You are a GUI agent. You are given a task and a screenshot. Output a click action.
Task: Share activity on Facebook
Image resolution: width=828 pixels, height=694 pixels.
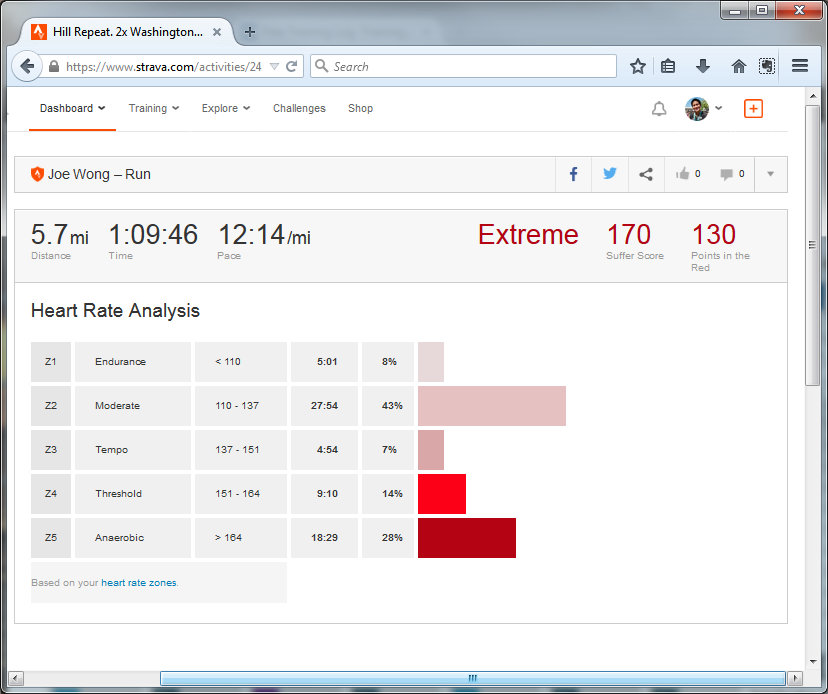574,174
